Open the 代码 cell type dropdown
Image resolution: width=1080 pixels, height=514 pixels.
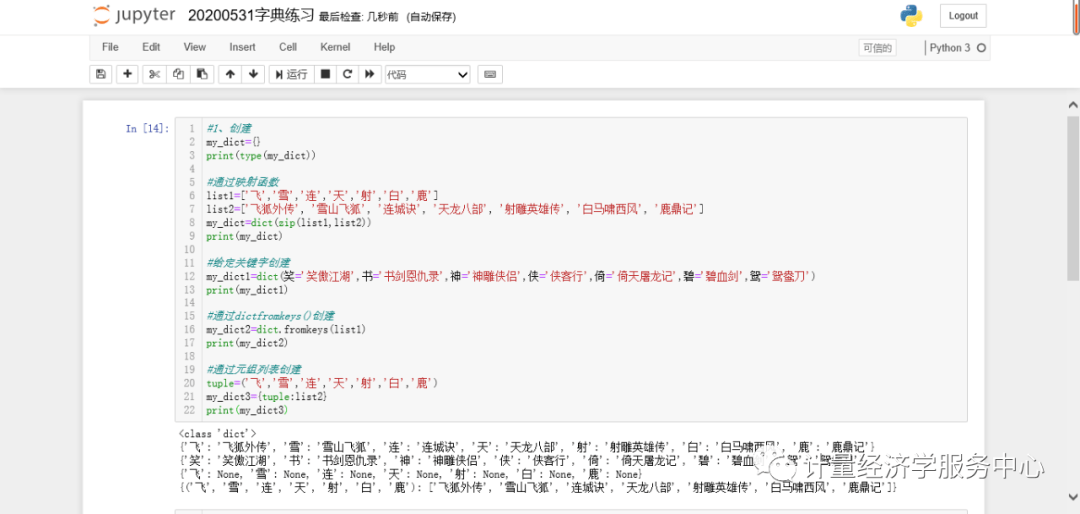pos(427,74)
